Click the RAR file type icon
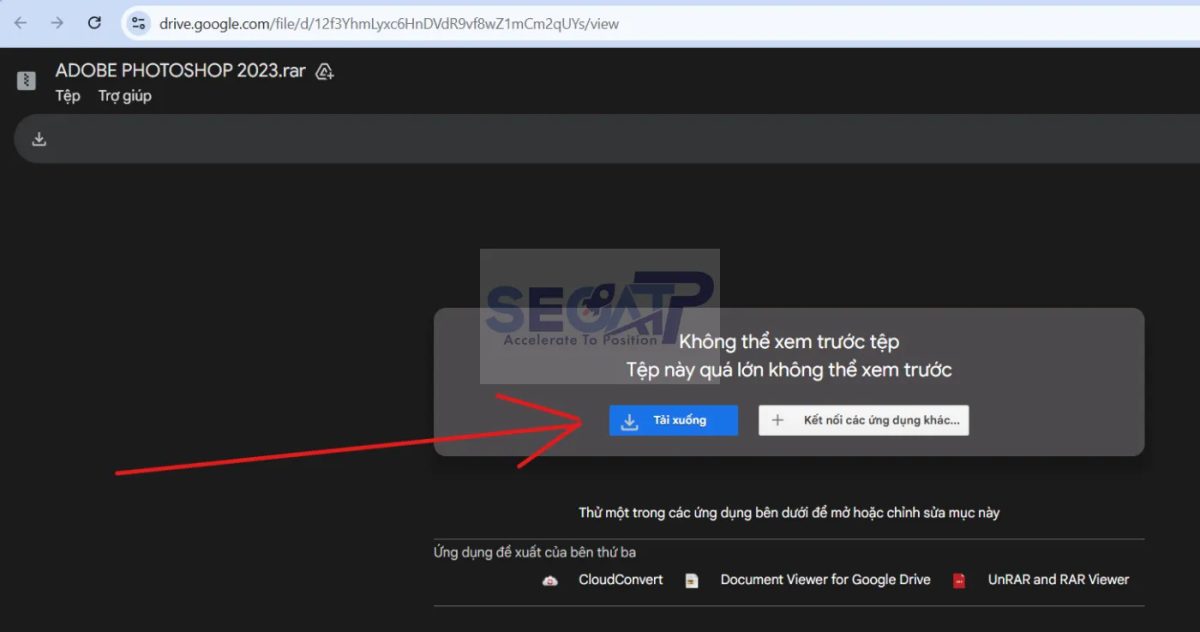The image size is (1200, 632). (27, 81)
